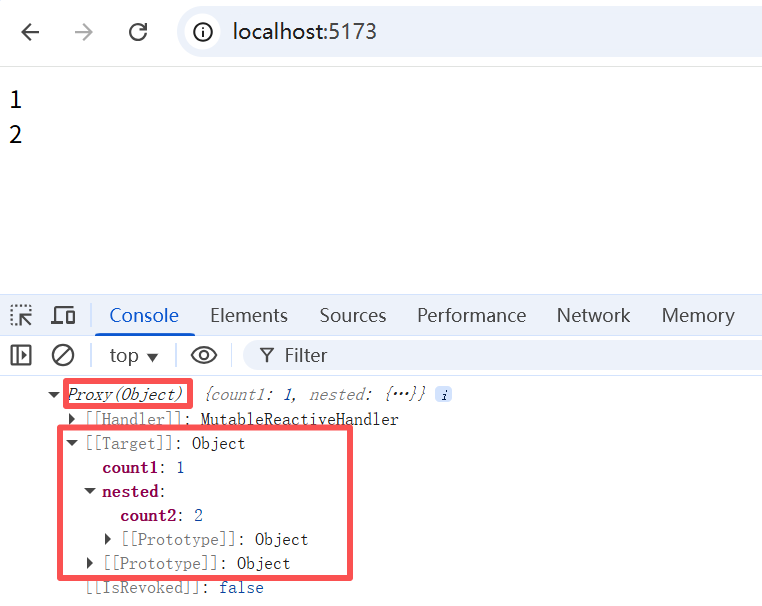762x606 pixels.
Task: Open the Elements tab
Action: point(249,316)
